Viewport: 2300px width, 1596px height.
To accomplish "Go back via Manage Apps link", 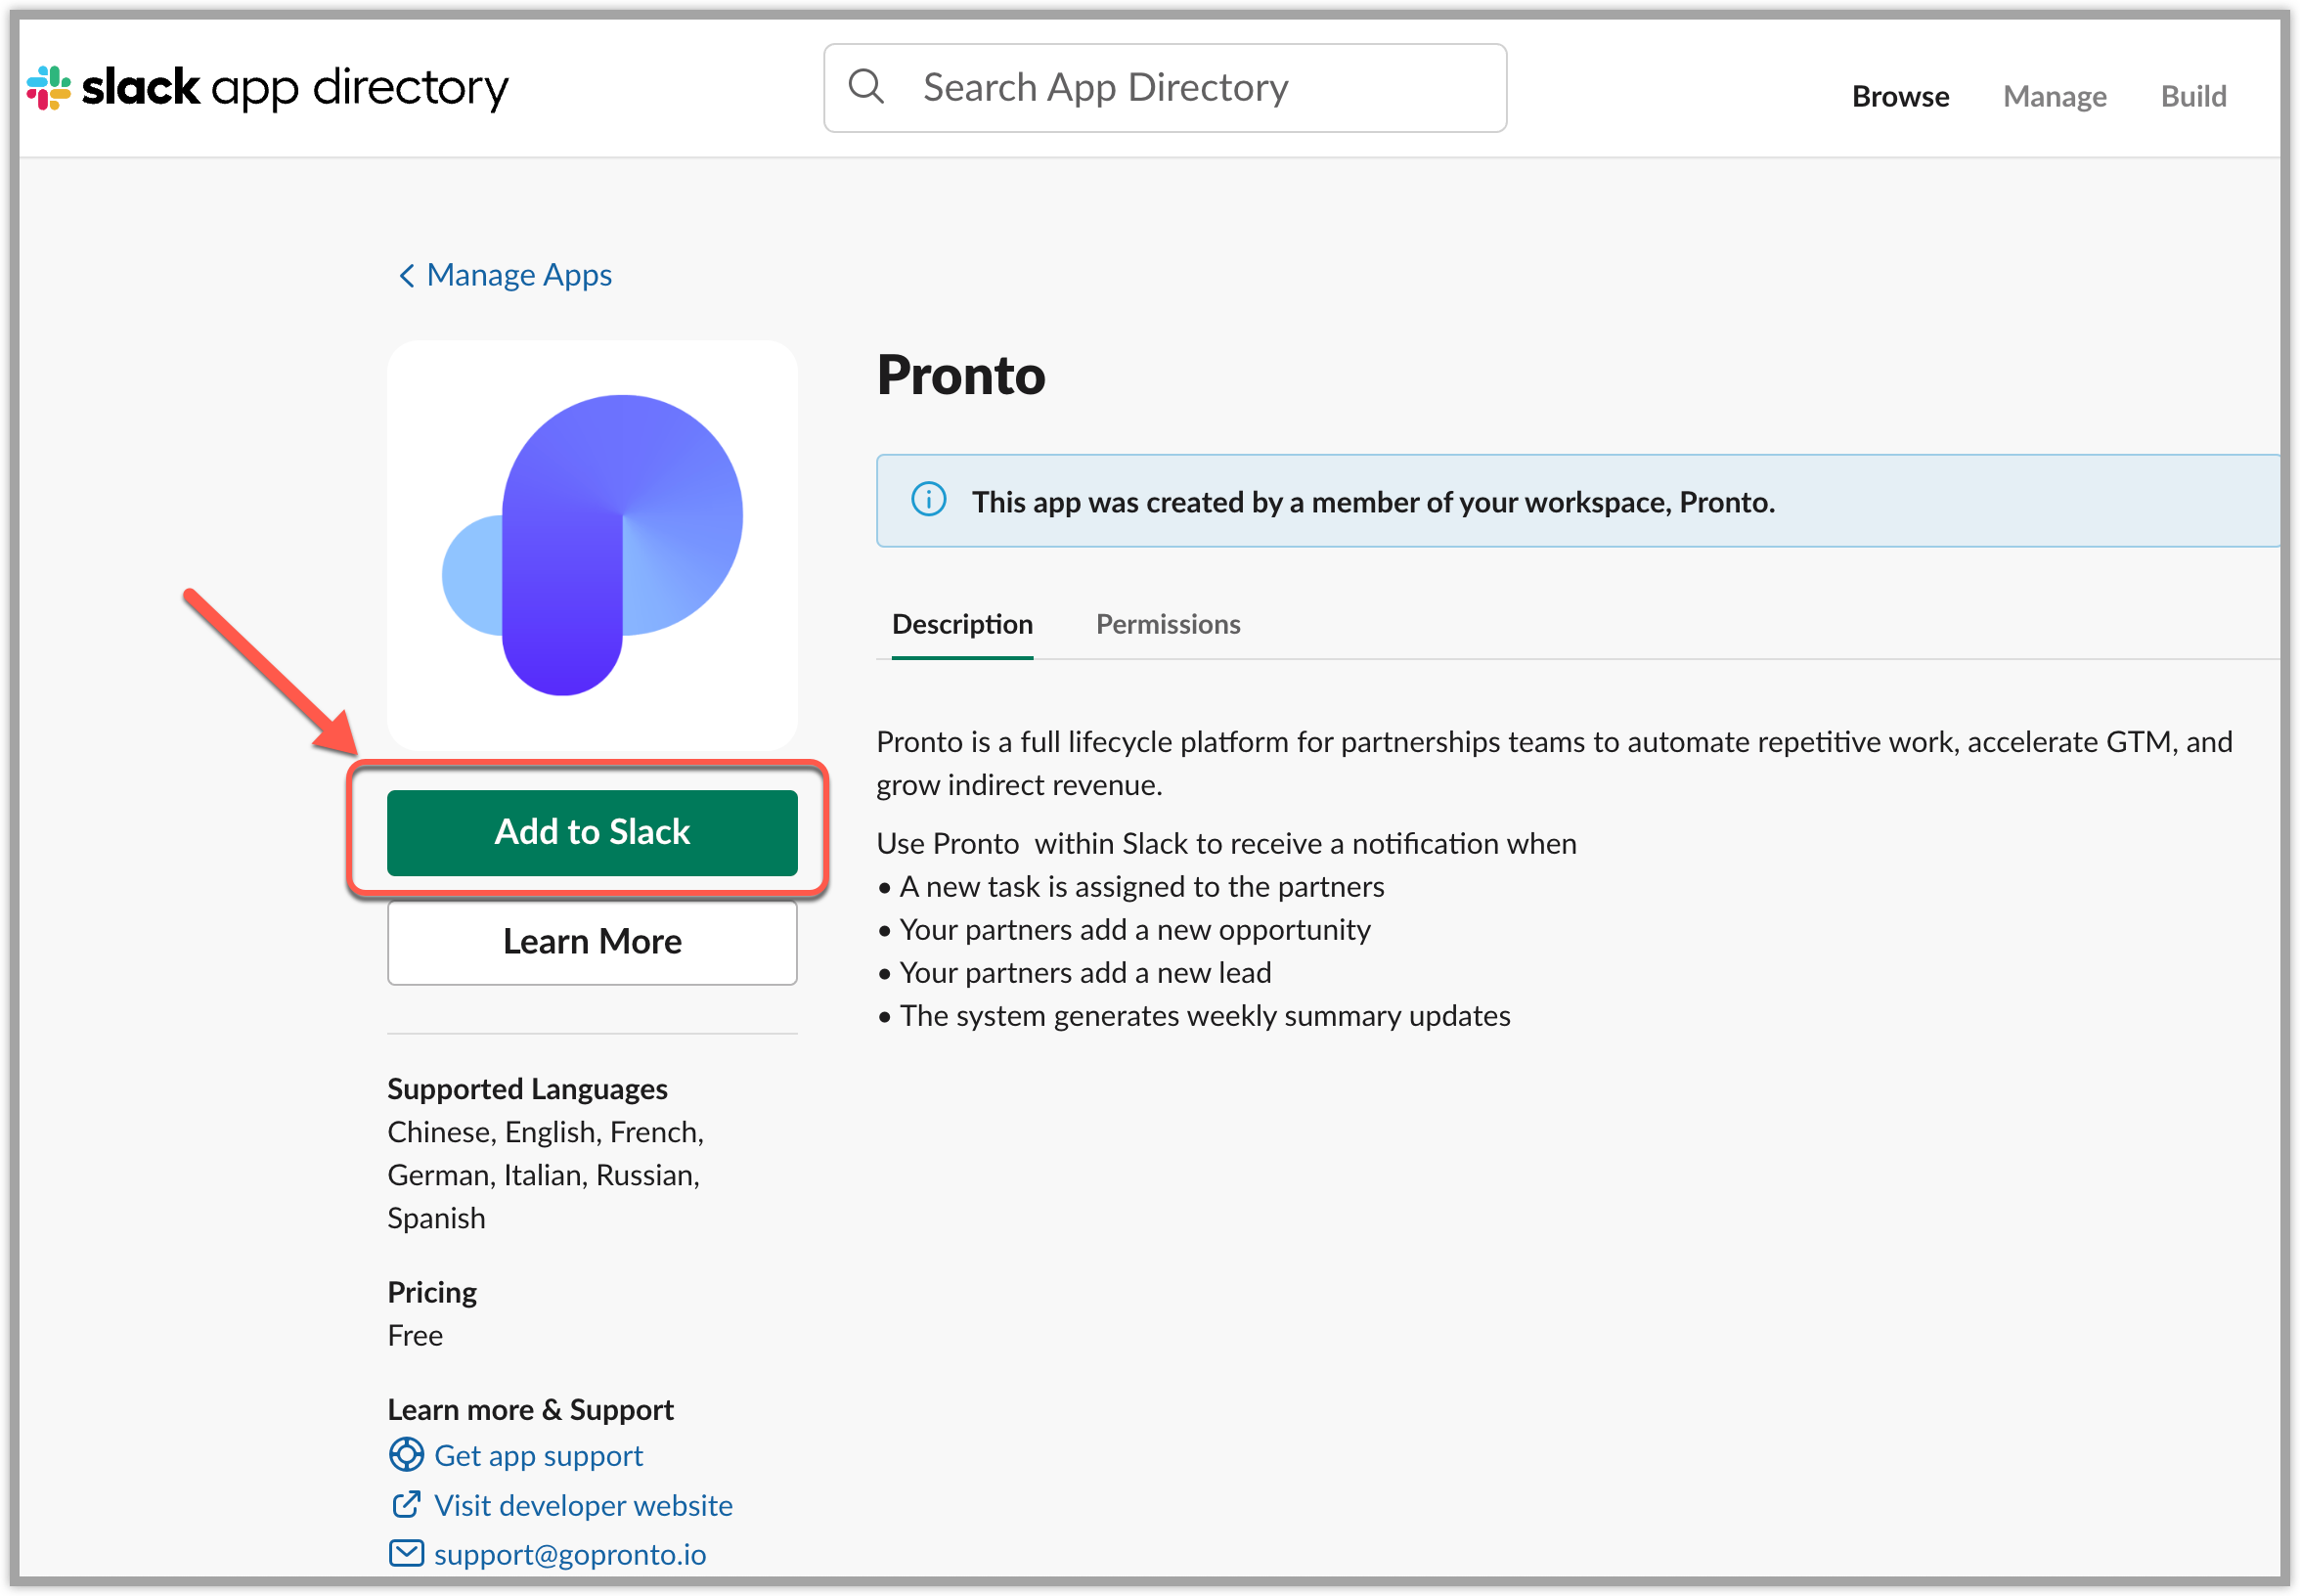I will tap(519, 275).
